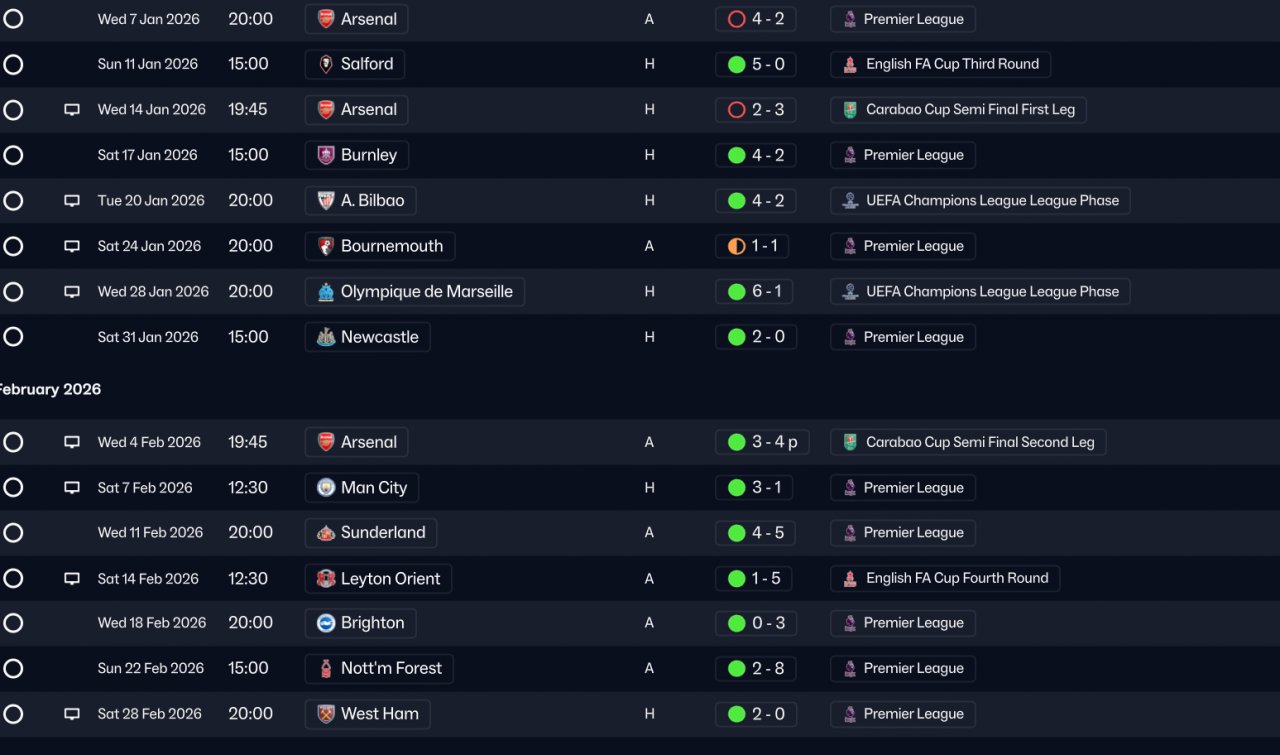Open the Man City team link
This screenshot has height=755, width=1280.
tap(362, 488)
